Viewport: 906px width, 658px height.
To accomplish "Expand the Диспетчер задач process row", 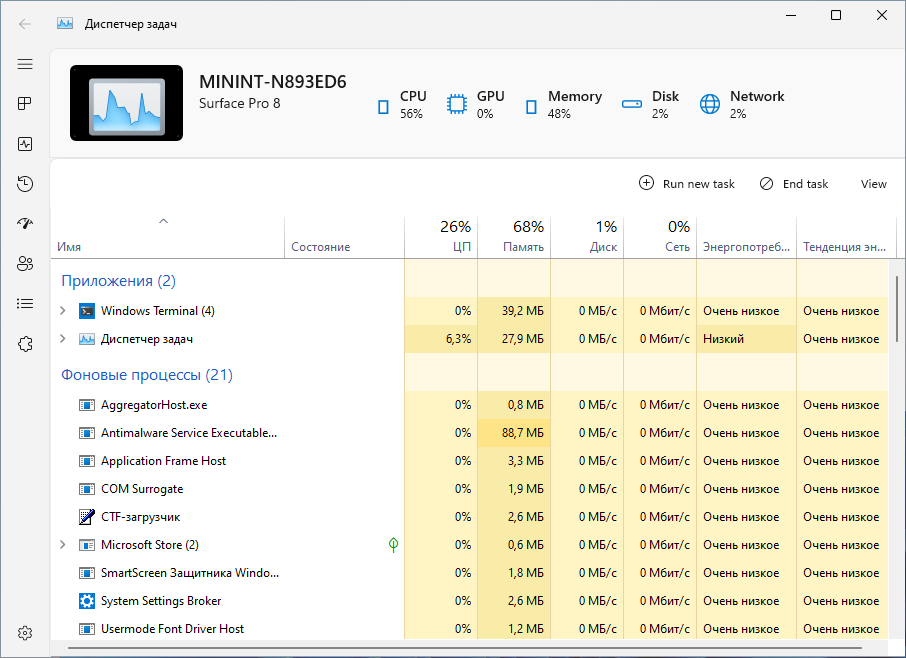I will tap(63, 339).
